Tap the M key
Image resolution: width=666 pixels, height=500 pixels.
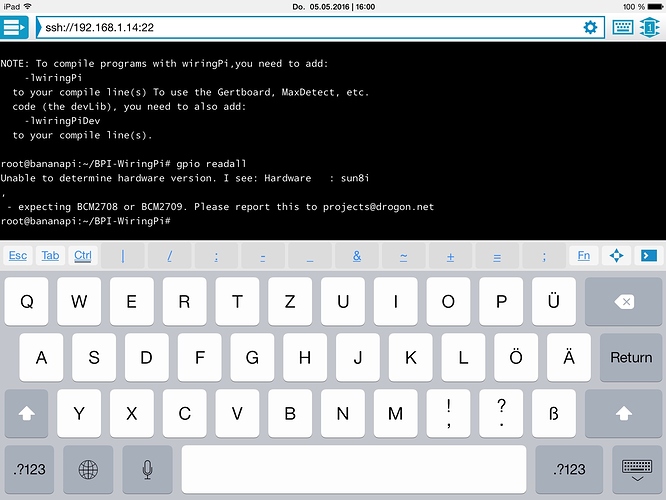pos(395,413)
